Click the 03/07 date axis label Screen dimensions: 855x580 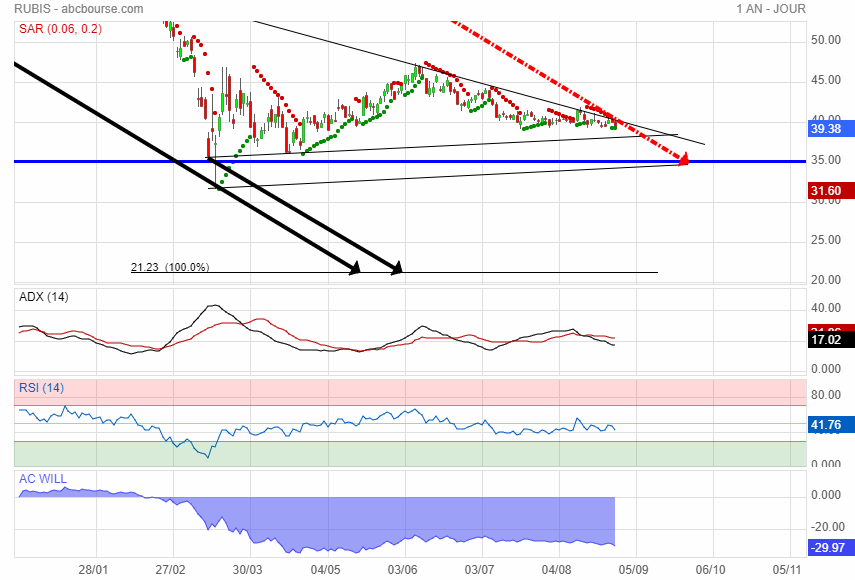(479, 570)
